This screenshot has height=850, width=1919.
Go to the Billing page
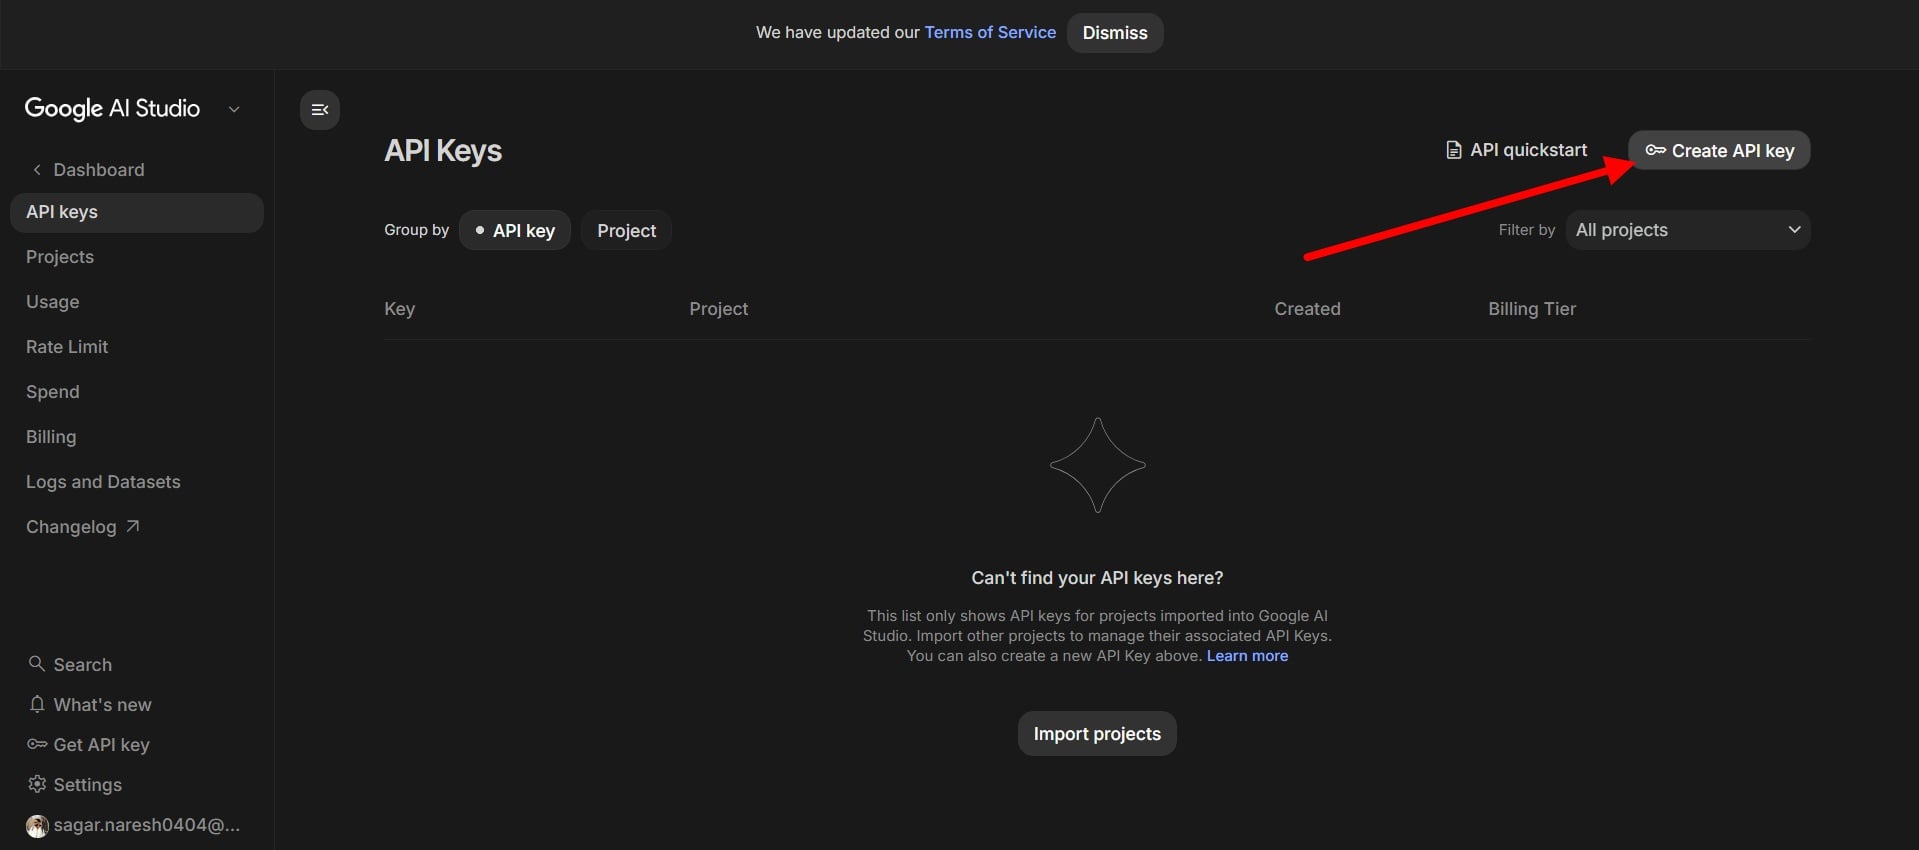coord(51,437)
